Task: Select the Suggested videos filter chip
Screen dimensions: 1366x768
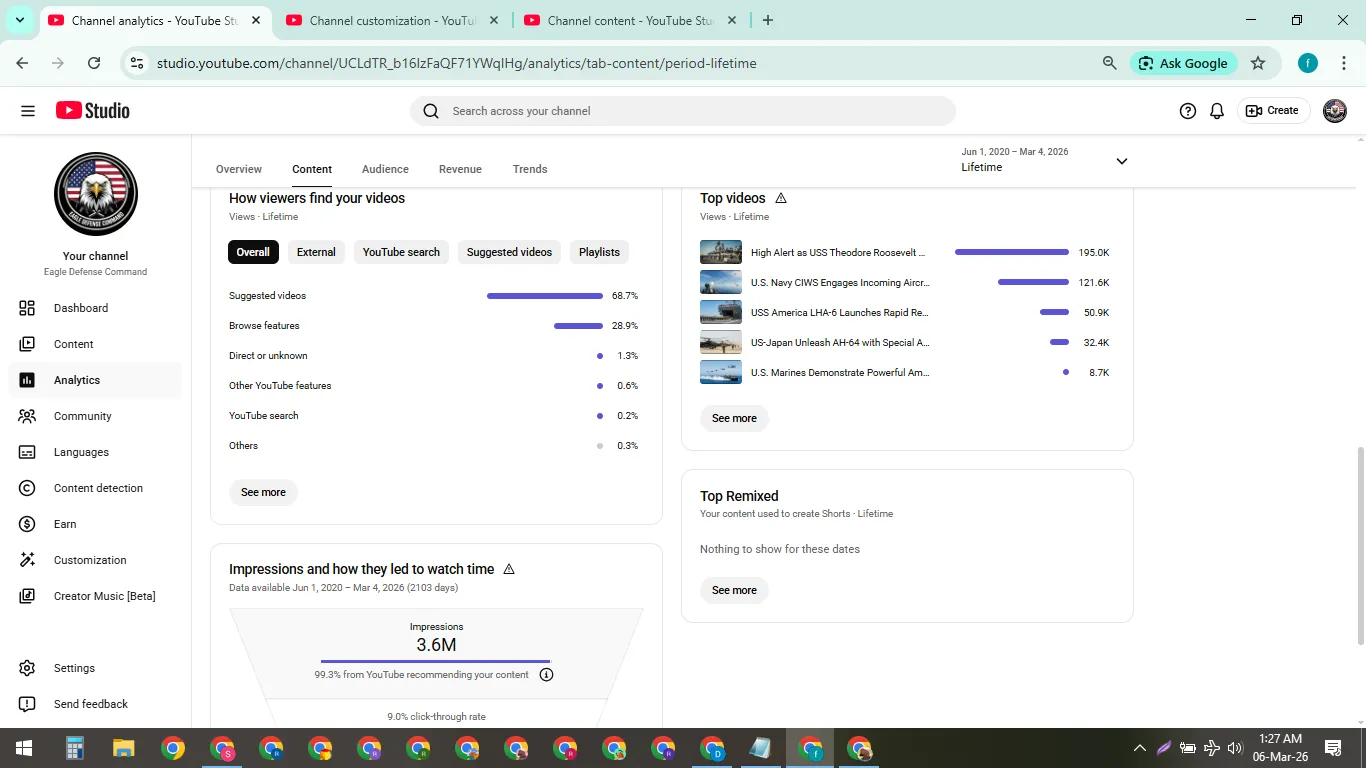Action: 509,252
